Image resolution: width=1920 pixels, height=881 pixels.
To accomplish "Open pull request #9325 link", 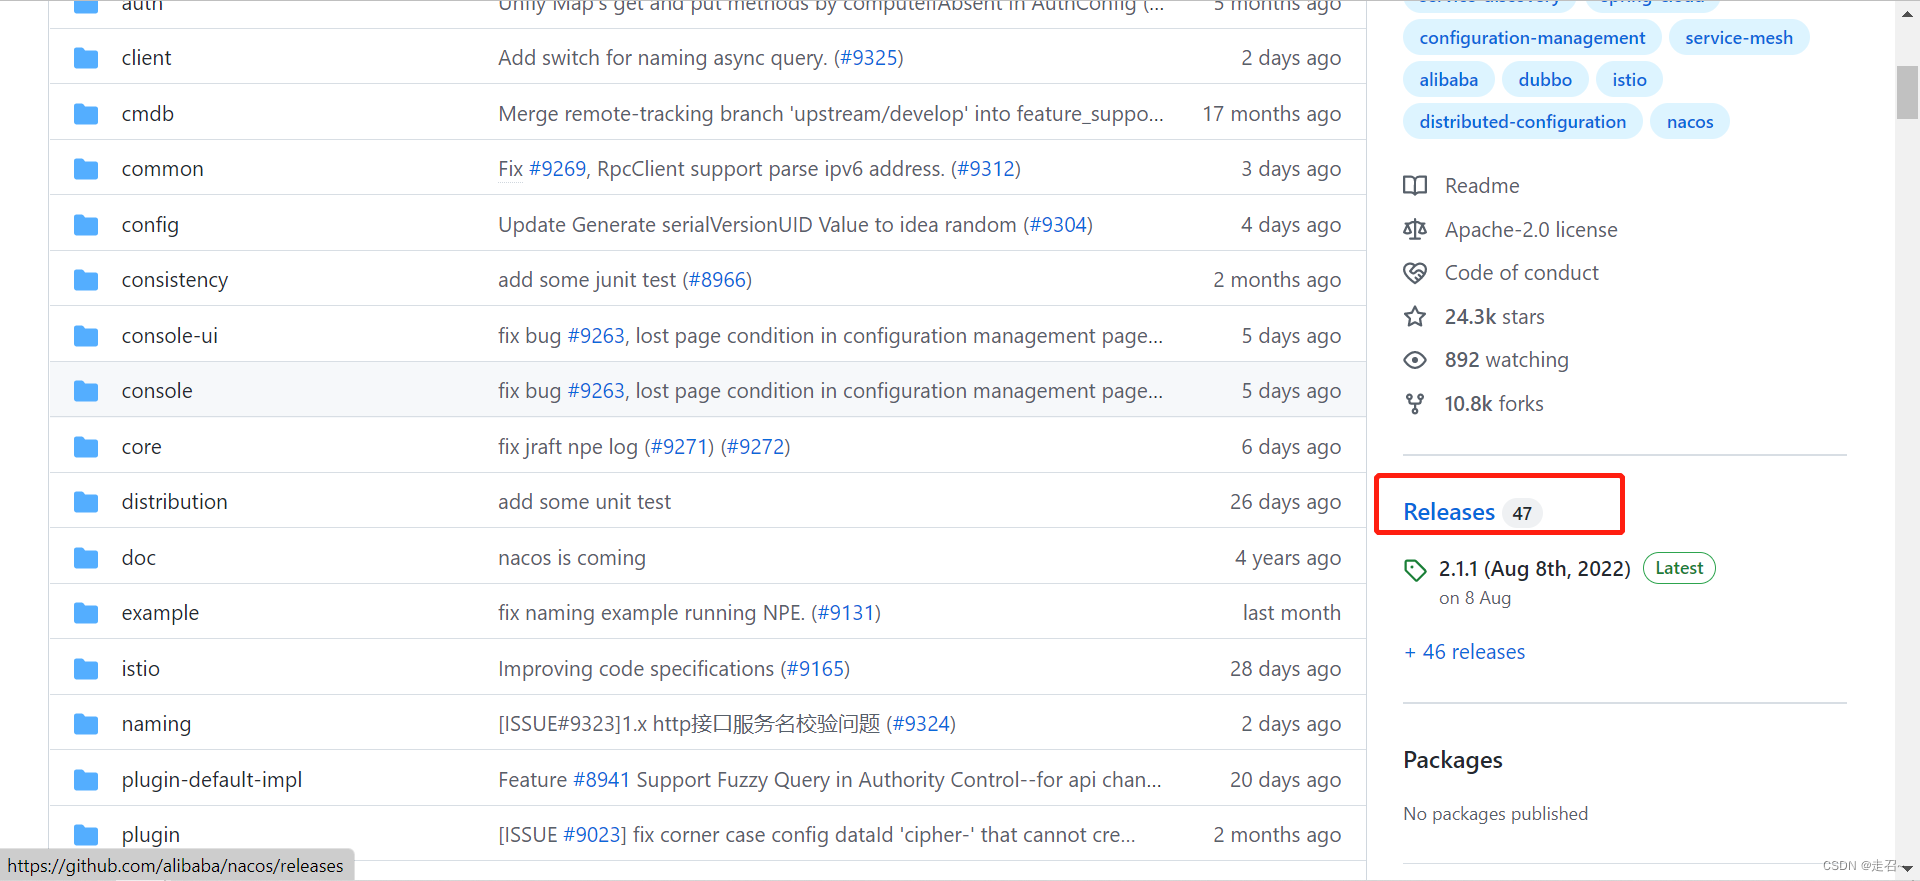I will [868, 58].
